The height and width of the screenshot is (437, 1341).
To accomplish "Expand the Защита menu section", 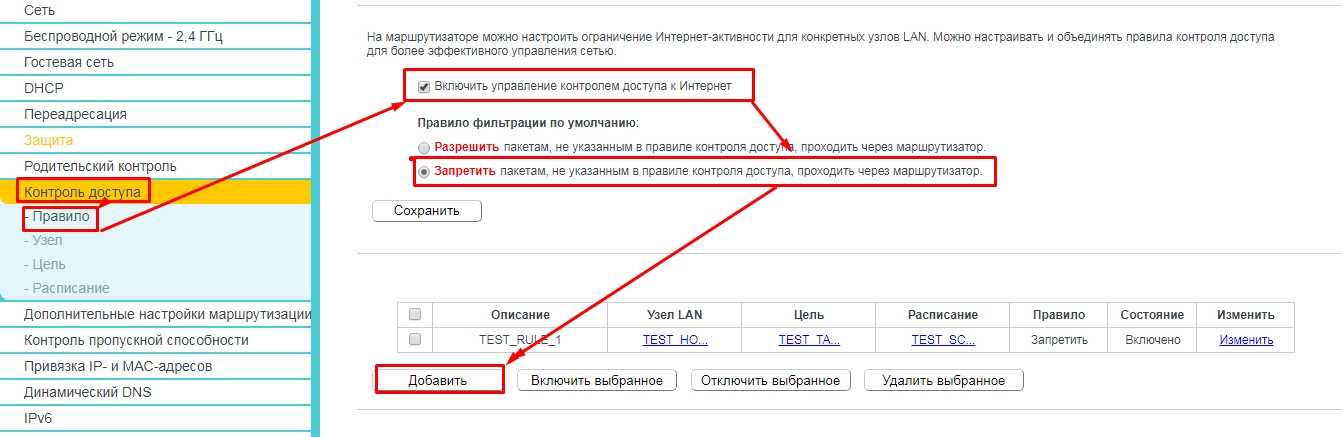I will click(48, 140).
